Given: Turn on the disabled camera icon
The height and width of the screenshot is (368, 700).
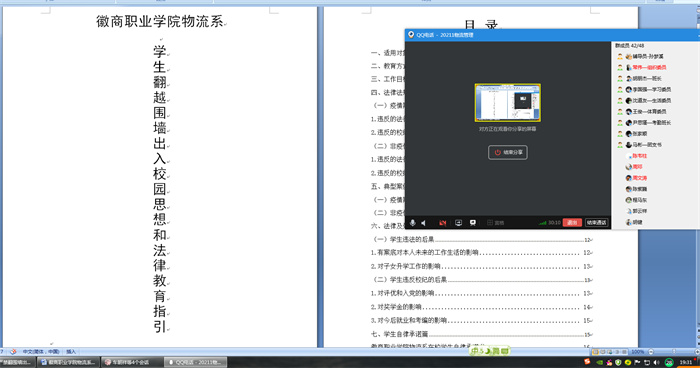Looking at the screenshot, I should click(x=442, y=222).
